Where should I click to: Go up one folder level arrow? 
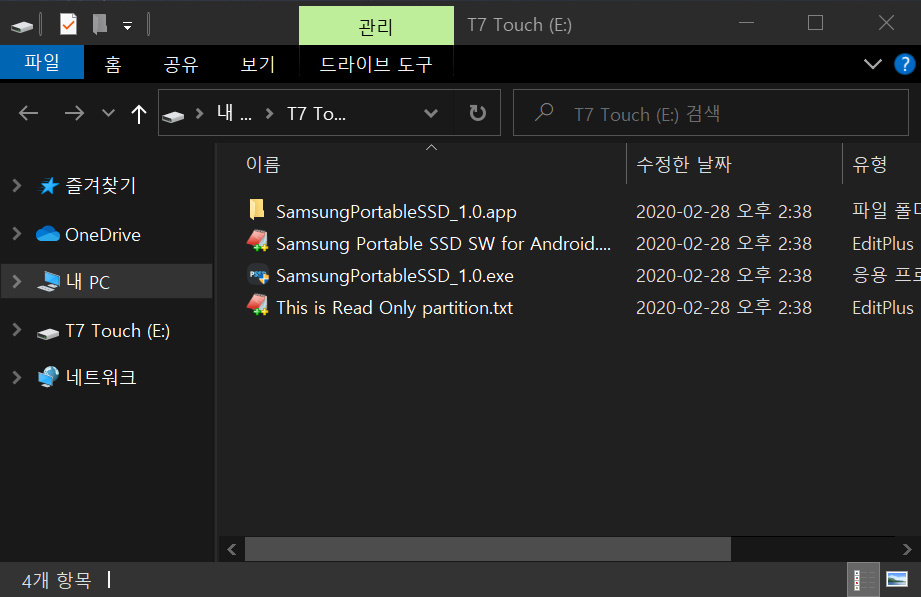(x=139, y=113)
